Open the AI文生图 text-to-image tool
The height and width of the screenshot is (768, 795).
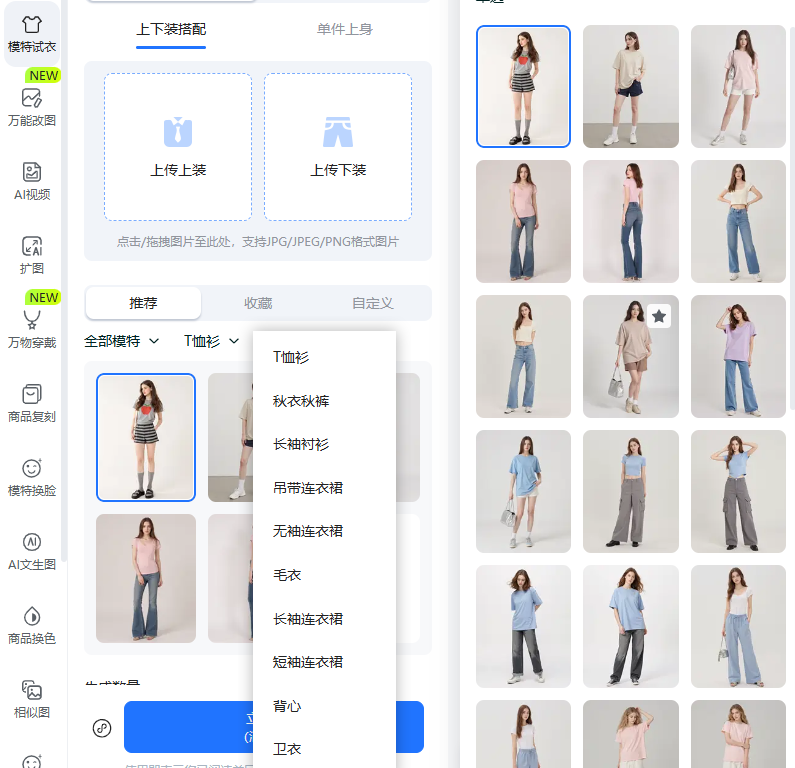31,552
